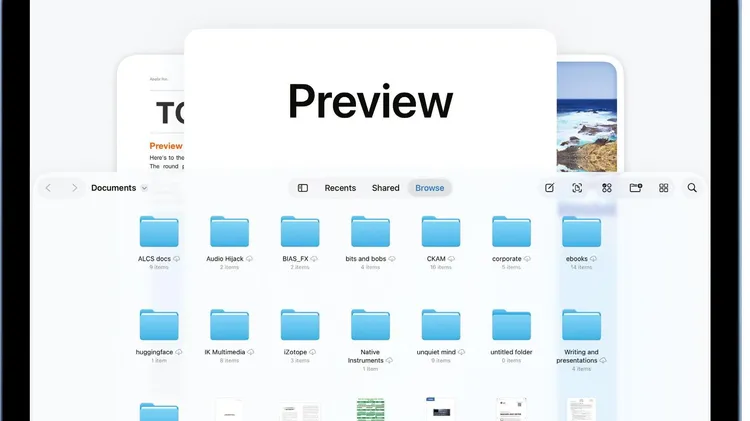Click the scan document icon

tap(577, 188)
